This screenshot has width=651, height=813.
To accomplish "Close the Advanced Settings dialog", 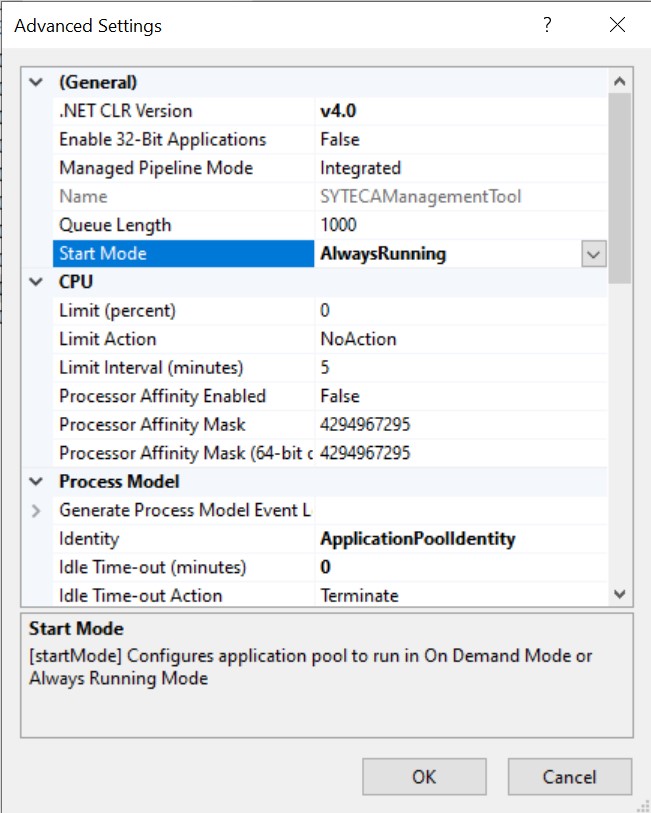I will (x=617, y=26).
